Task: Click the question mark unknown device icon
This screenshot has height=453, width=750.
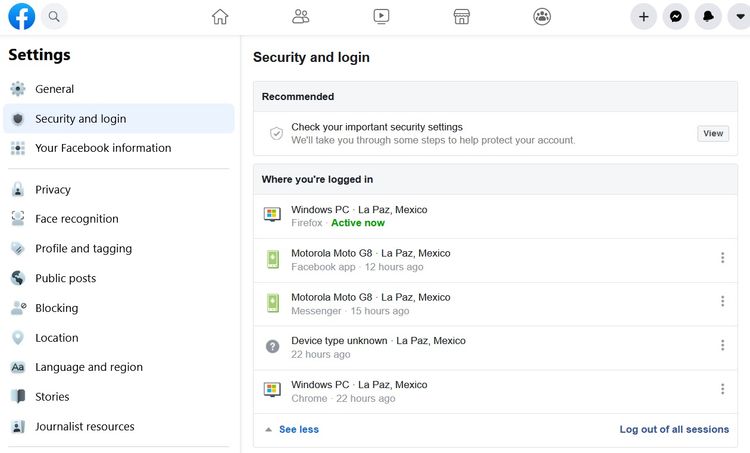Action: pos(273,346)
